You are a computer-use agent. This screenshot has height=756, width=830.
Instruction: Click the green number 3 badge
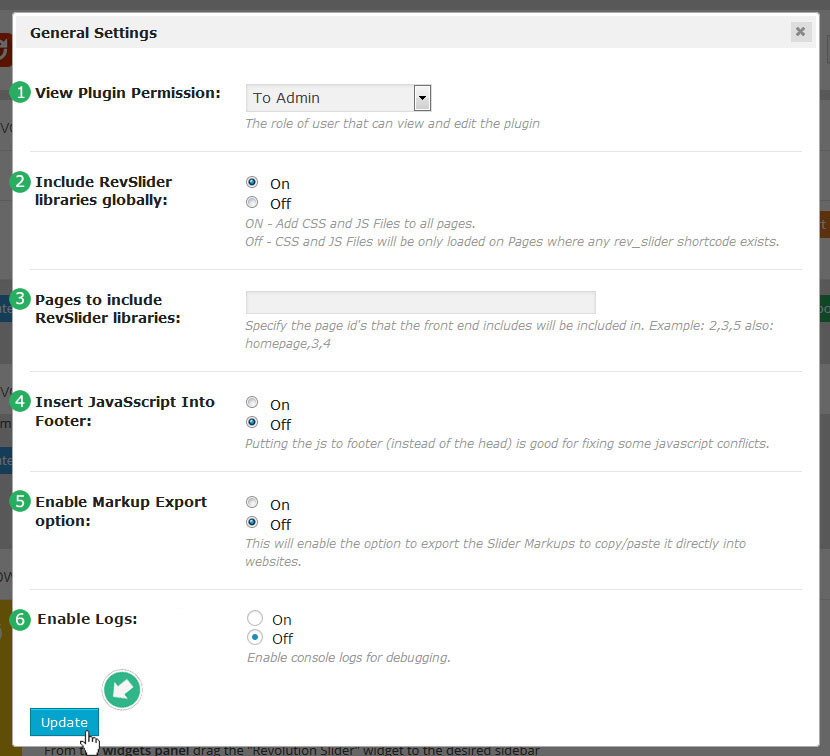coord(20,299)
